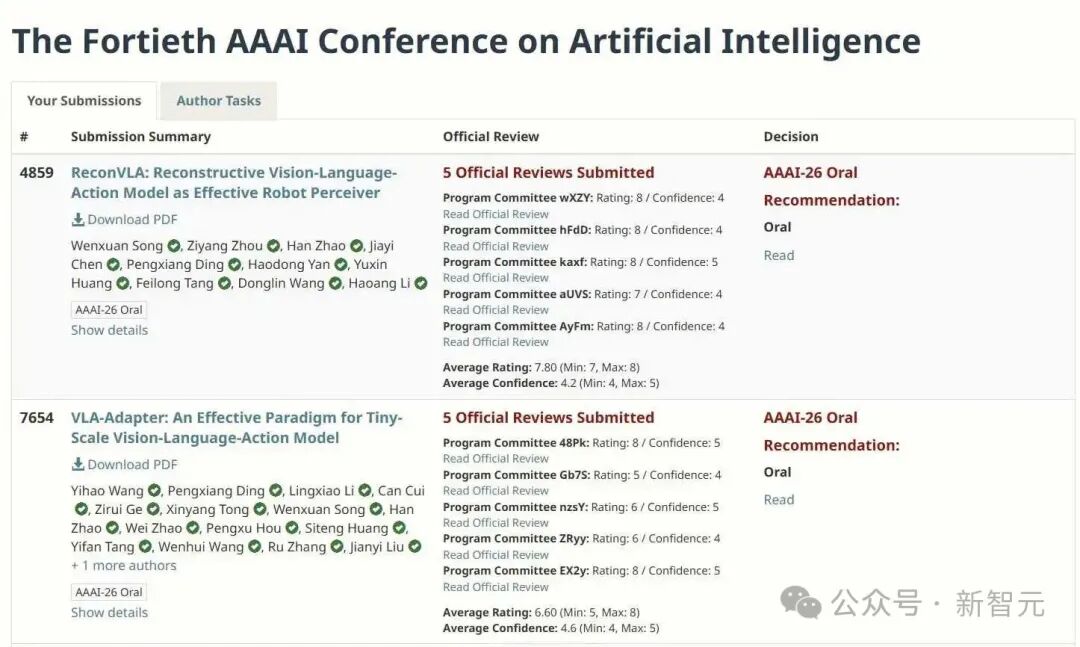Select the Your Submissions tab
The height and width of the screenshot is (647, 1080).
point(84,101)
